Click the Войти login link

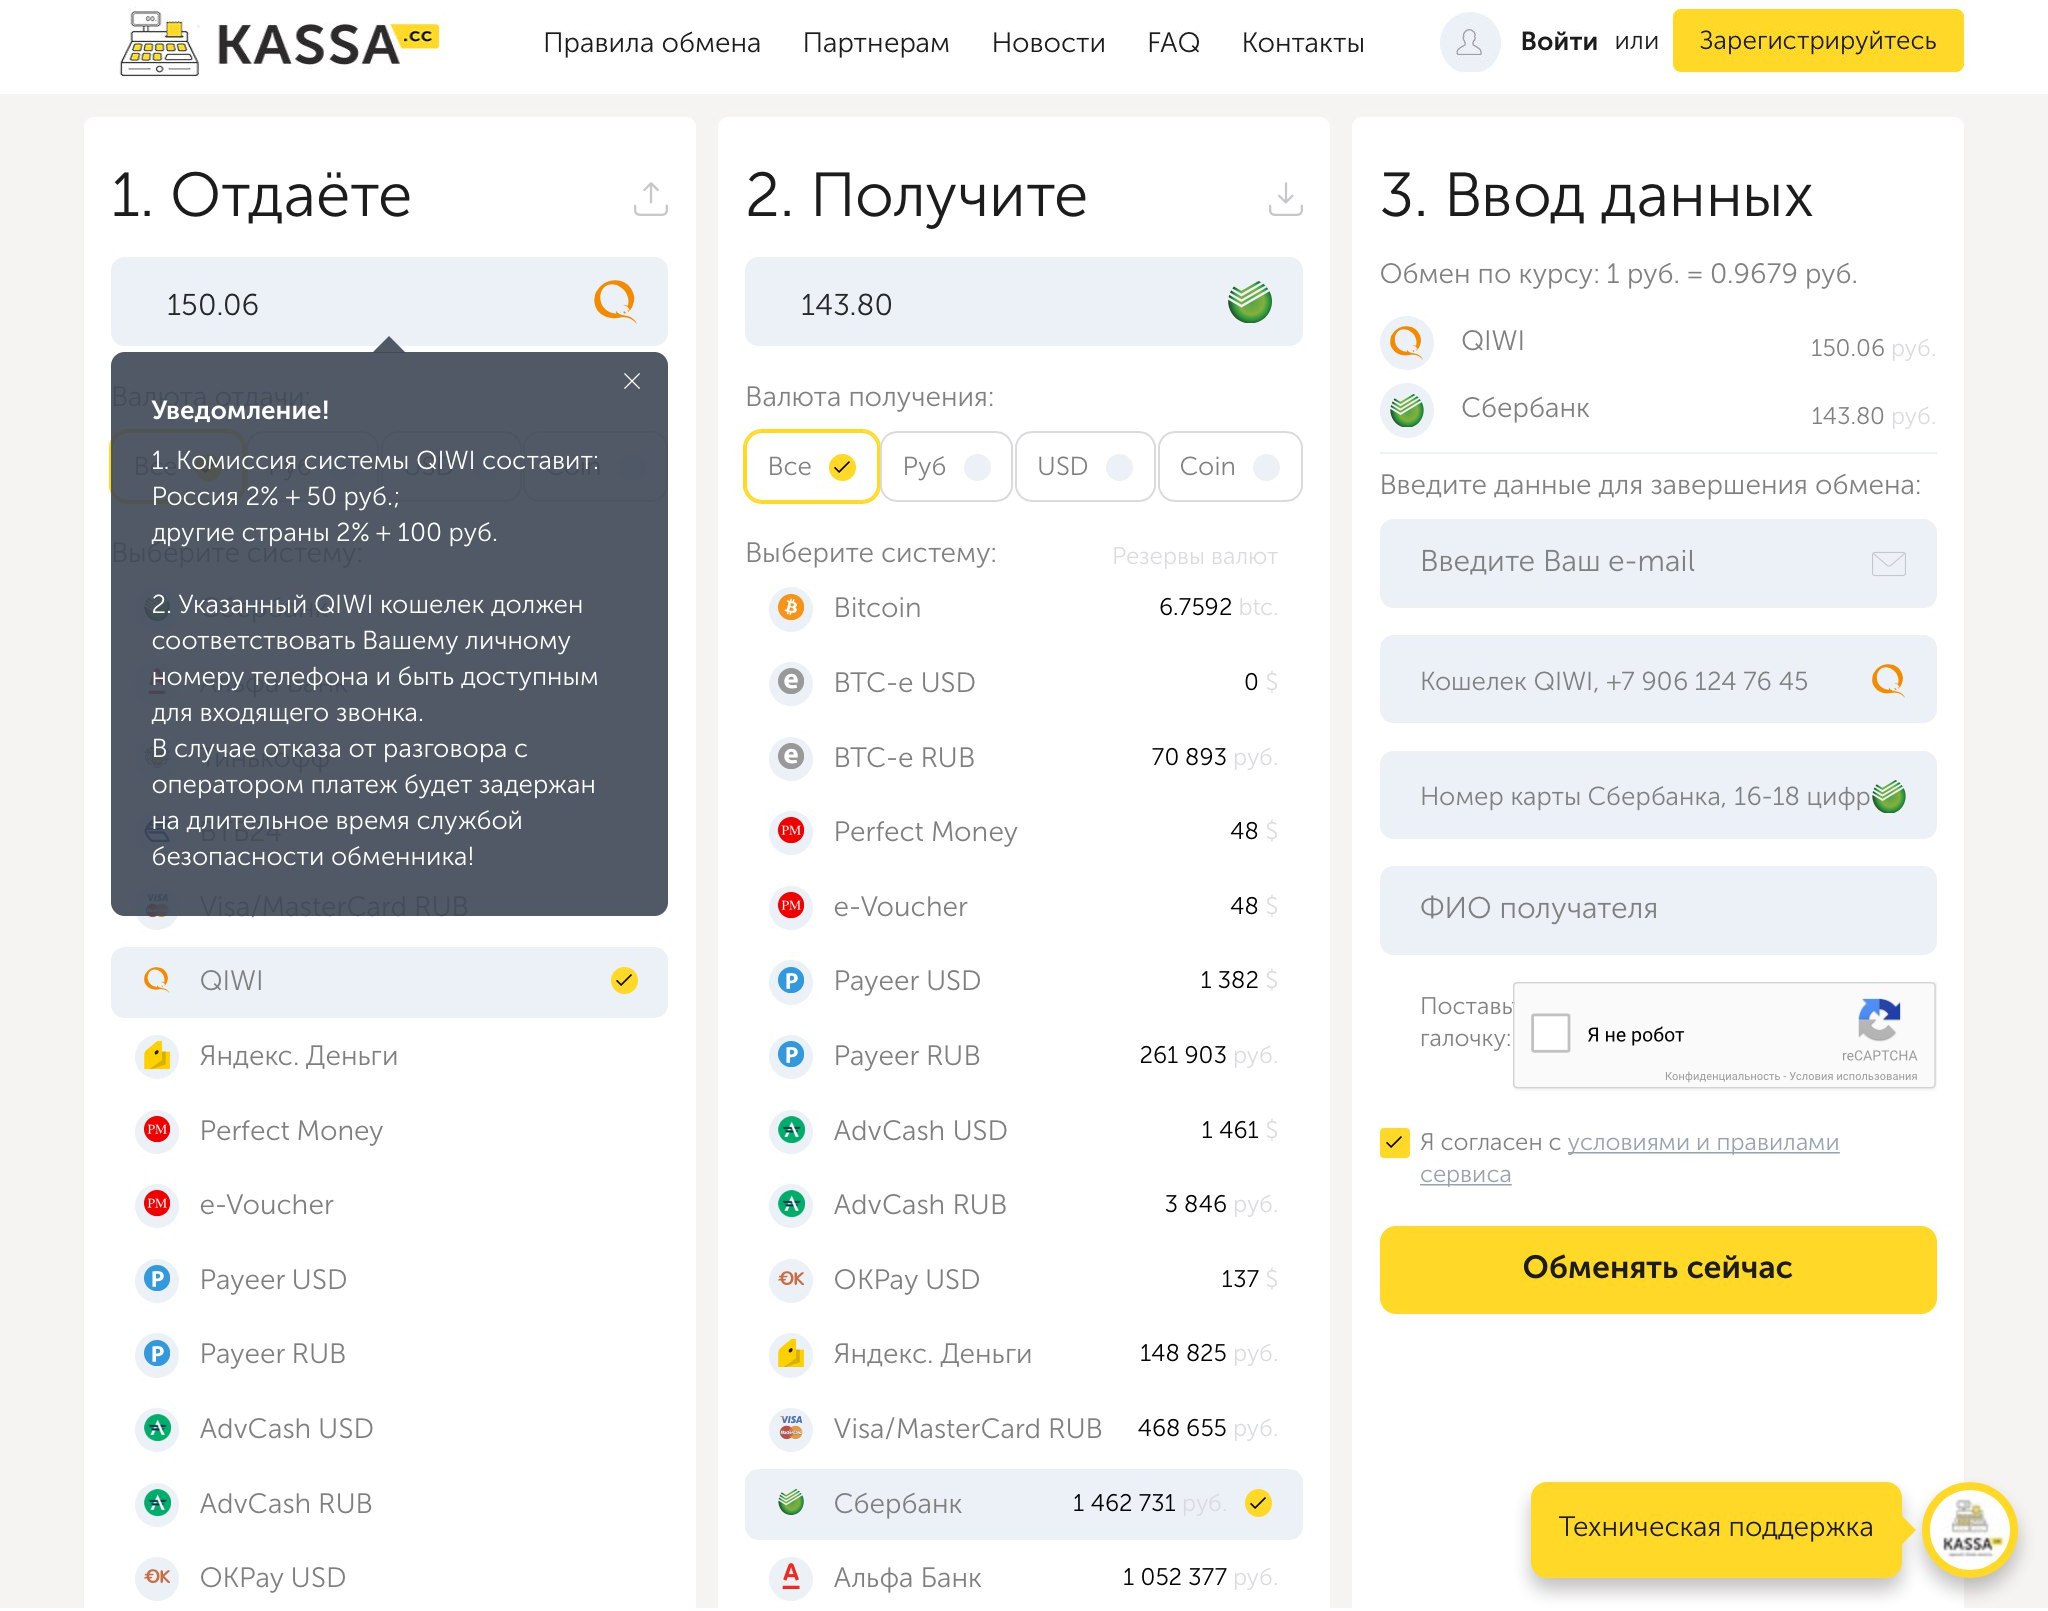tap(1559, 41)
